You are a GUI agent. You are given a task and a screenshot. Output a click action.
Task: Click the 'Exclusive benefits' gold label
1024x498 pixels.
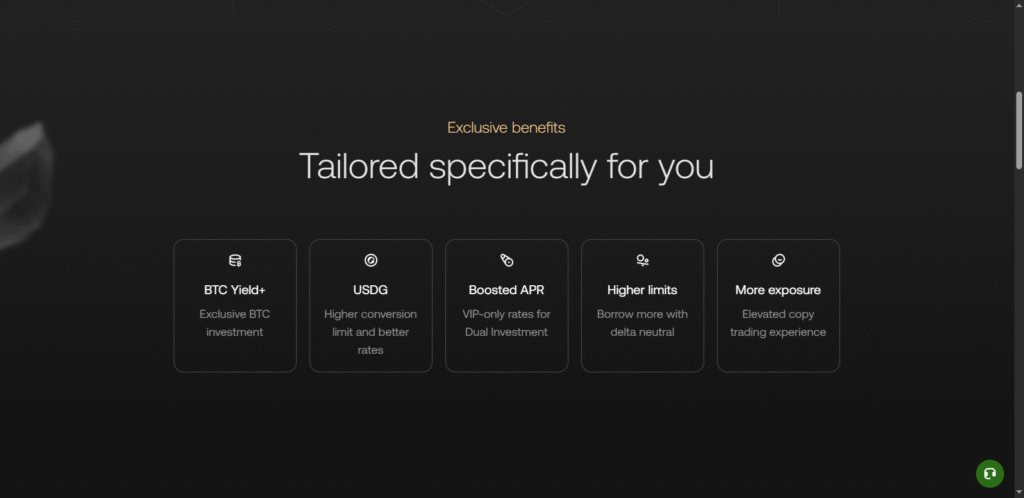pos(506,128)
